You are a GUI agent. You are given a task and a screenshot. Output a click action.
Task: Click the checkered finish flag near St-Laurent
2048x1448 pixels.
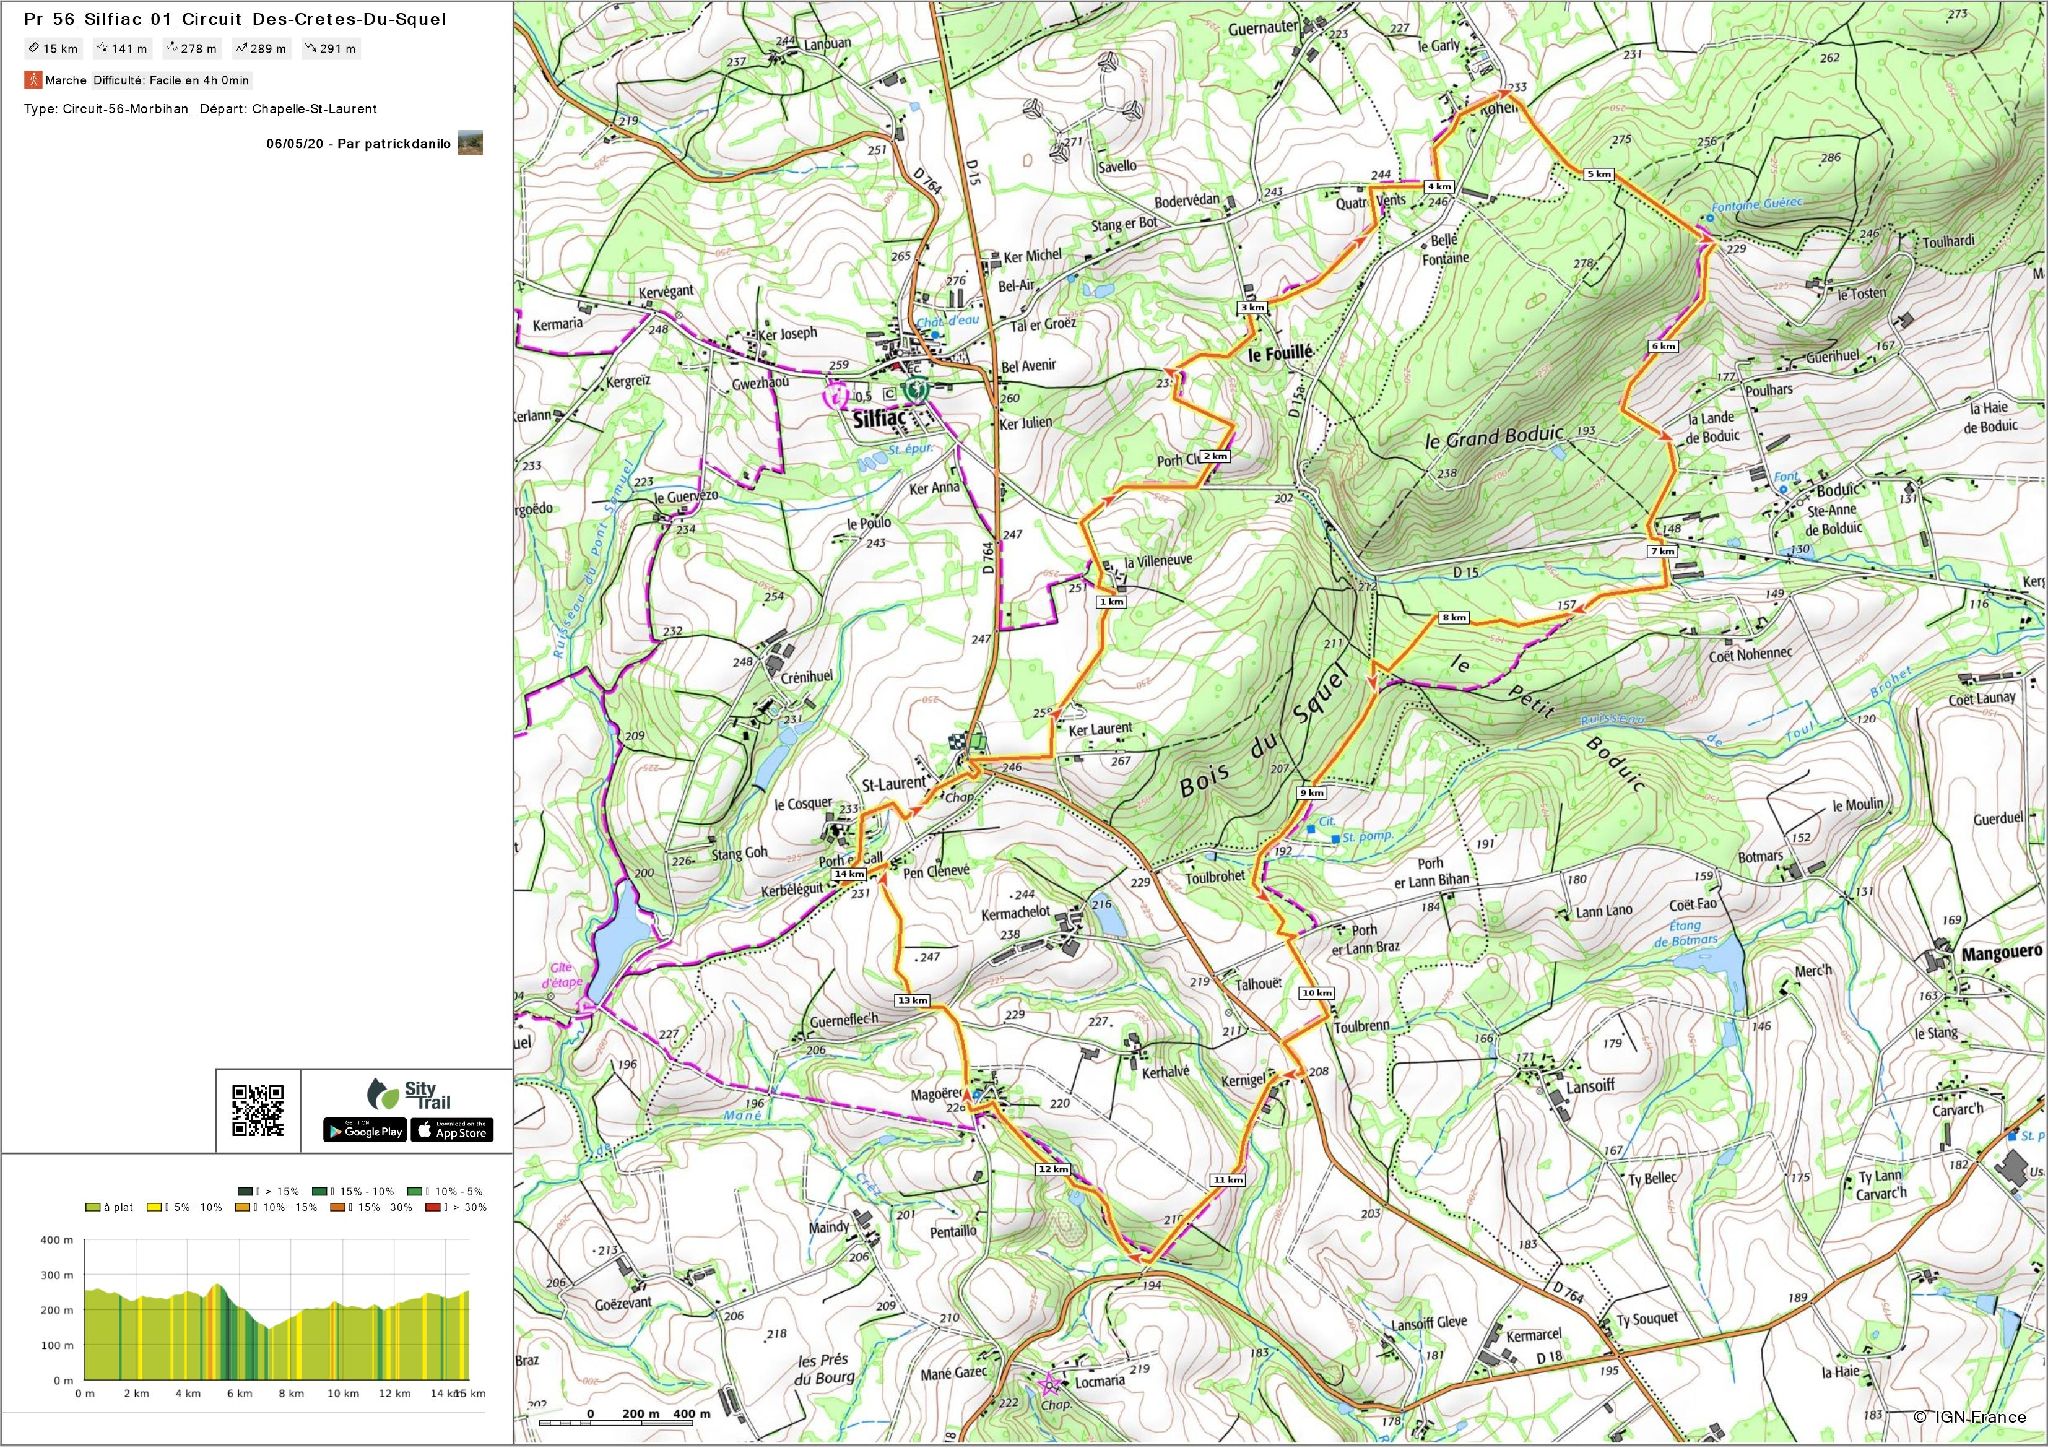[x=958, y=741]
